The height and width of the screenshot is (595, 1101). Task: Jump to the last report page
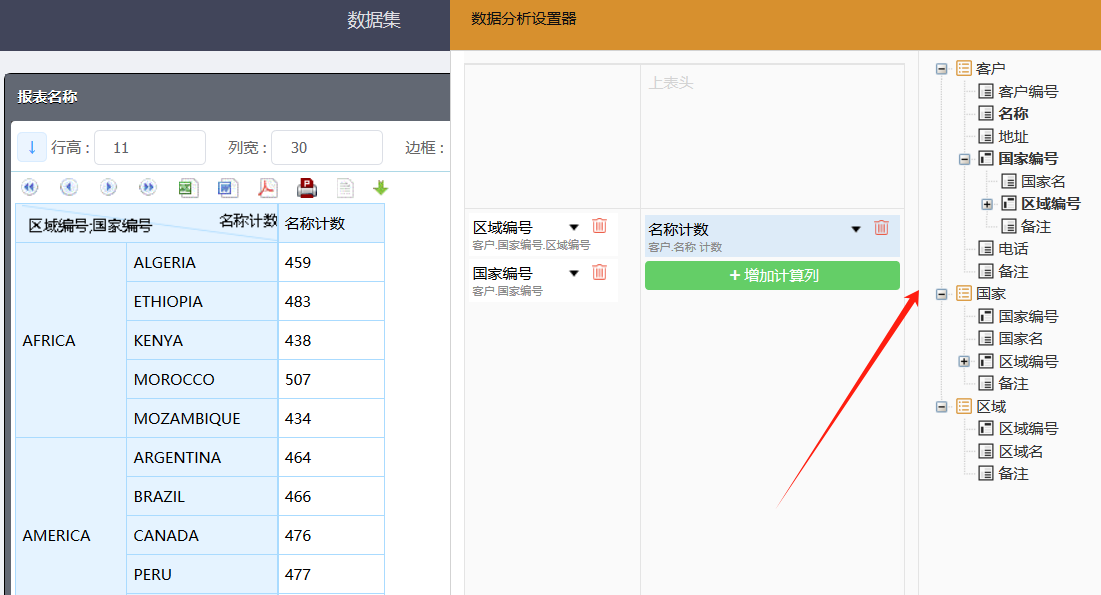pyautogui.click(x=147, y=187)
